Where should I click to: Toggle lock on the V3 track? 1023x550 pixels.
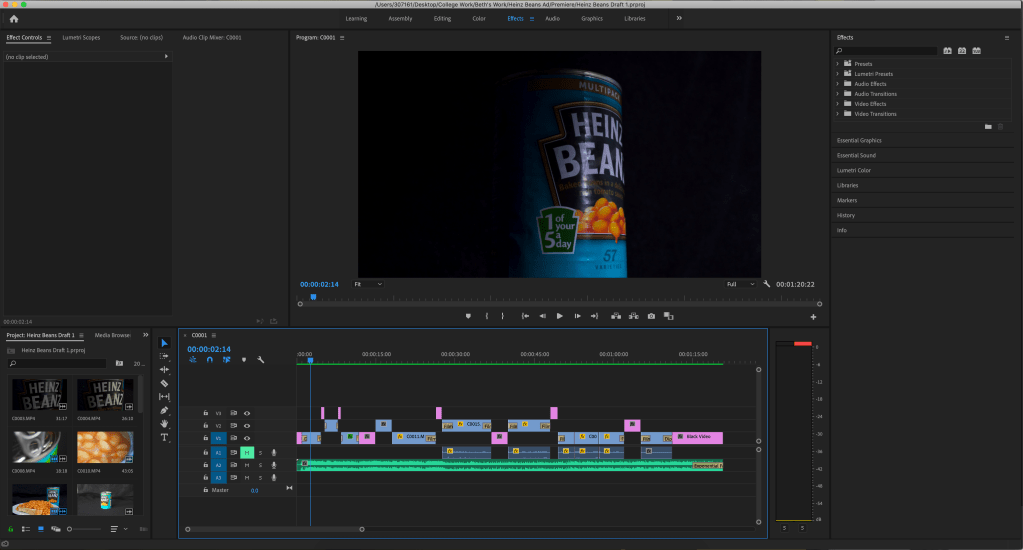(x=206, y=412)
